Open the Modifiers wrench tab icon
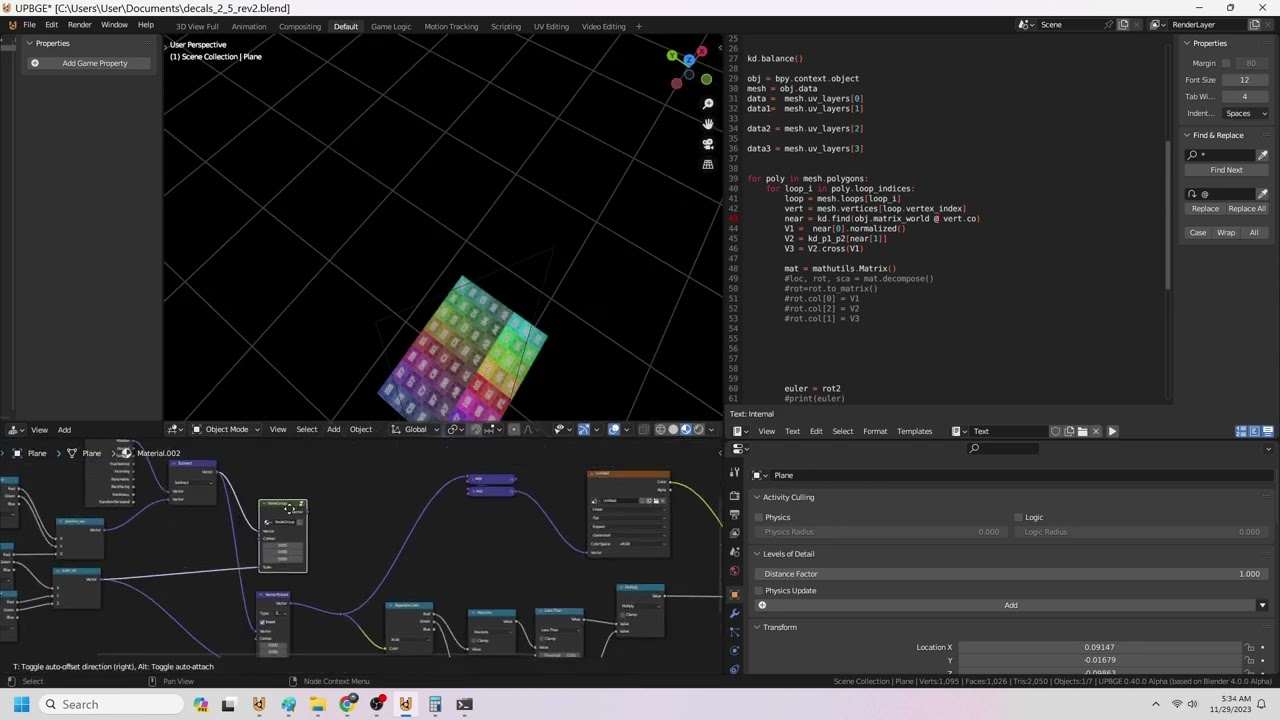 pos(735,613)
